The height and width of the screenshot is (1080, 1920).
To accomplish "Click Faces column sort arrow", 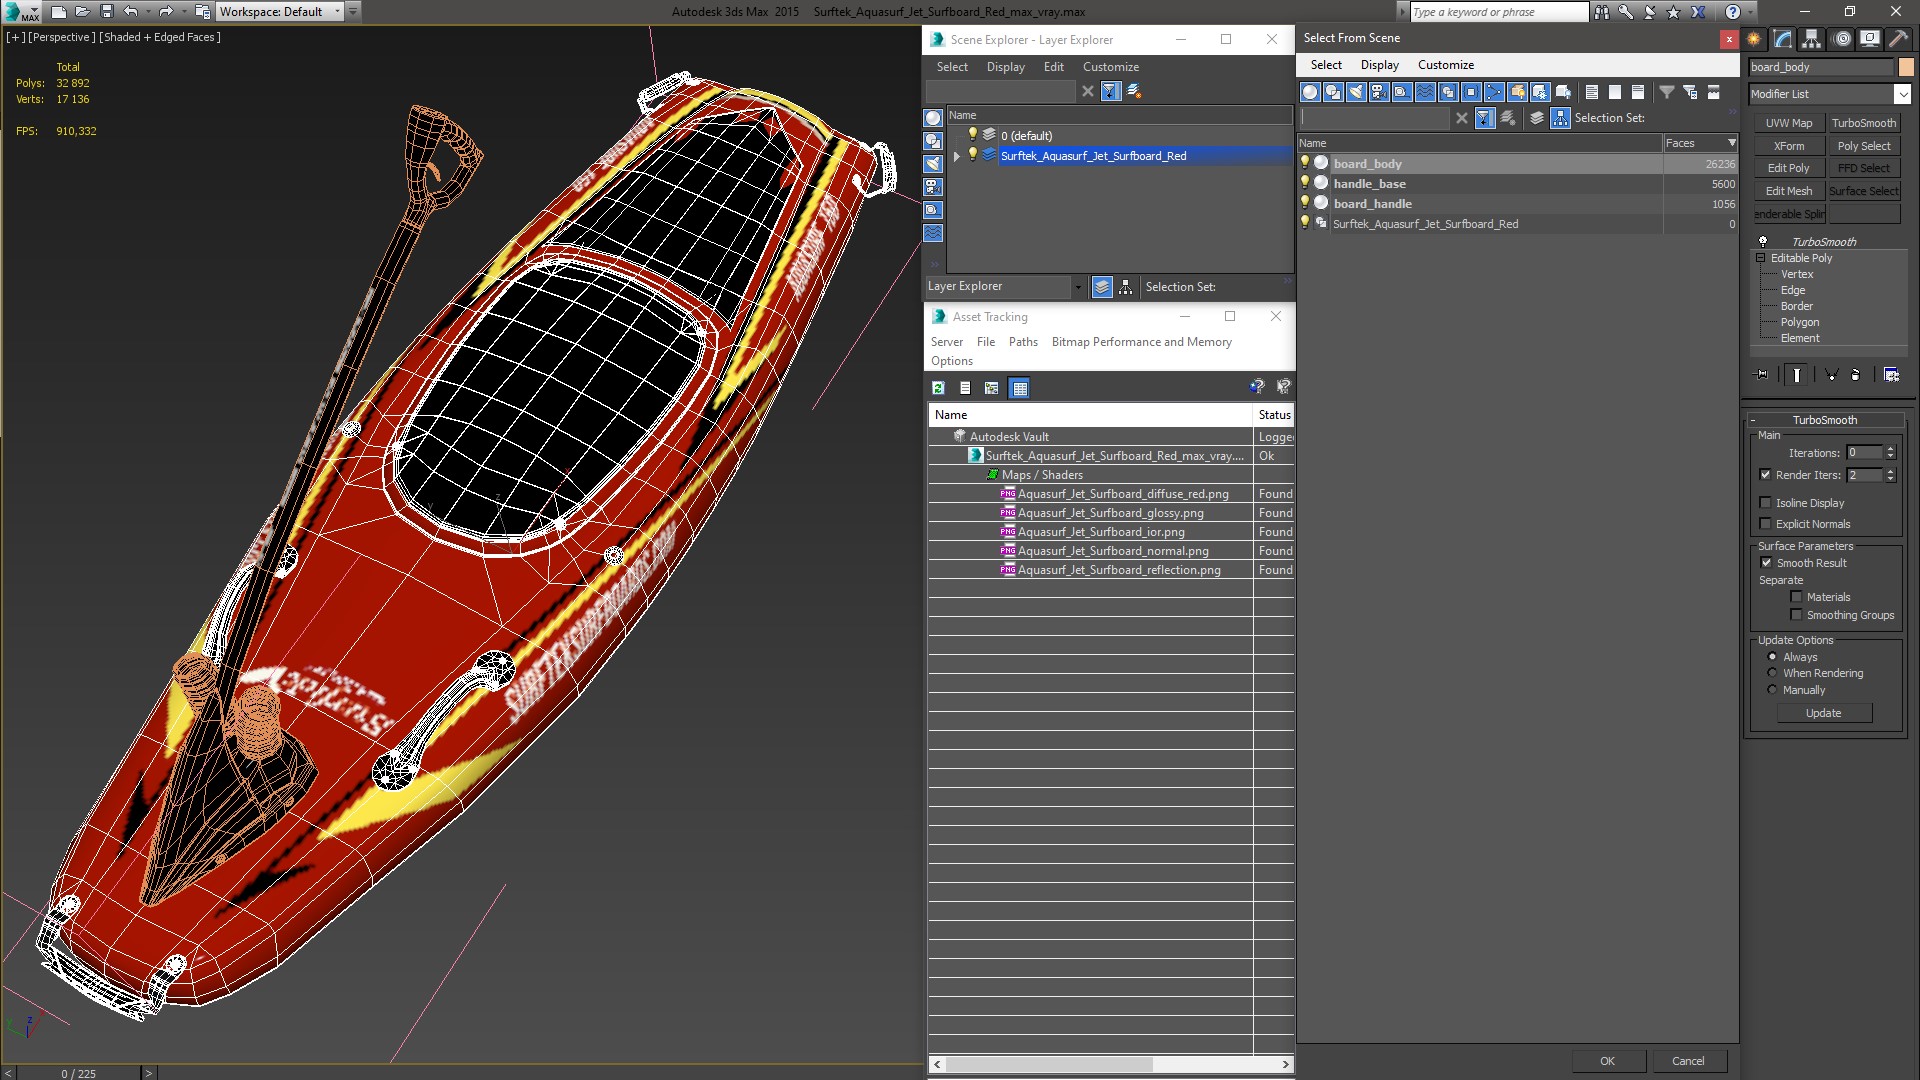I will tap(1732, 143).
